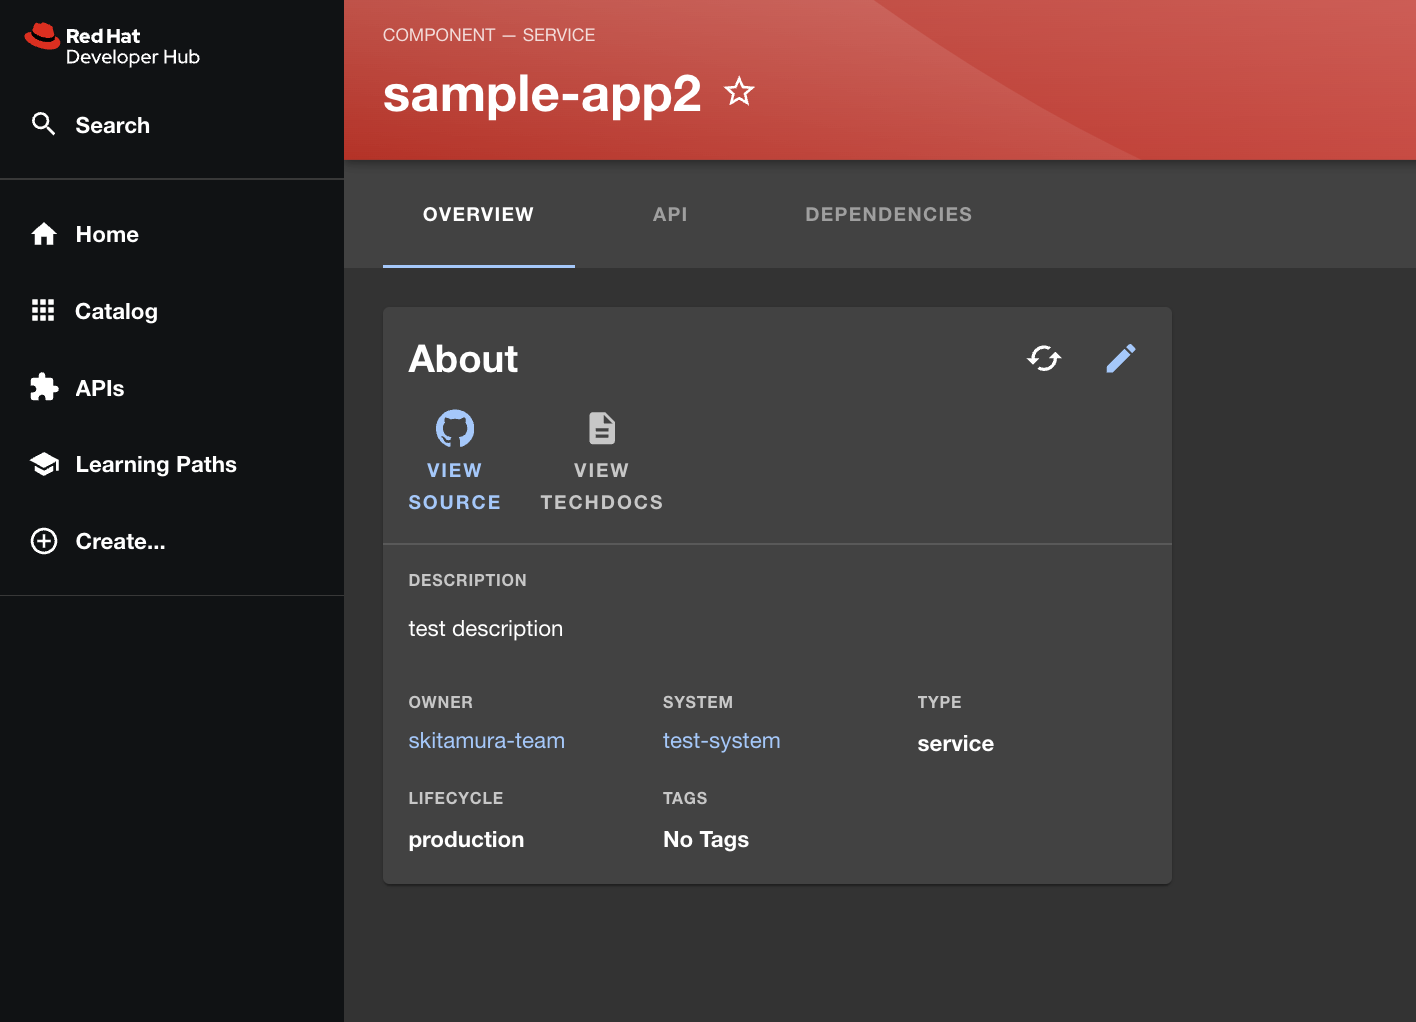Click the 'No Tags' text
The height and width of the screenshot is (1022, 1416).
pos(706,840)
